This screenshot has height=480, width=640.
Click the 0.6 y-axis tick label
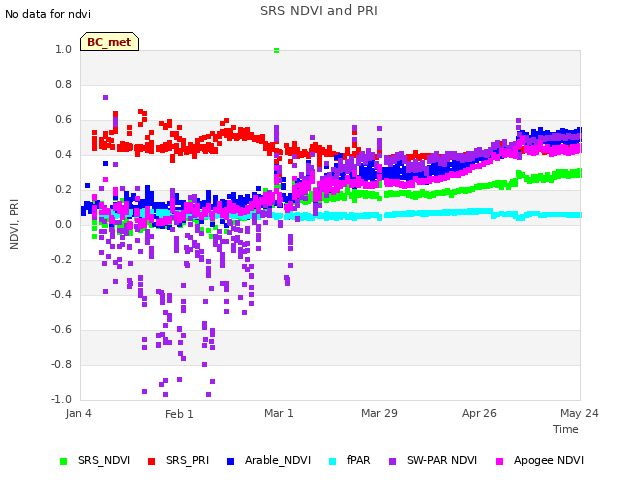[x=63, y=120]
